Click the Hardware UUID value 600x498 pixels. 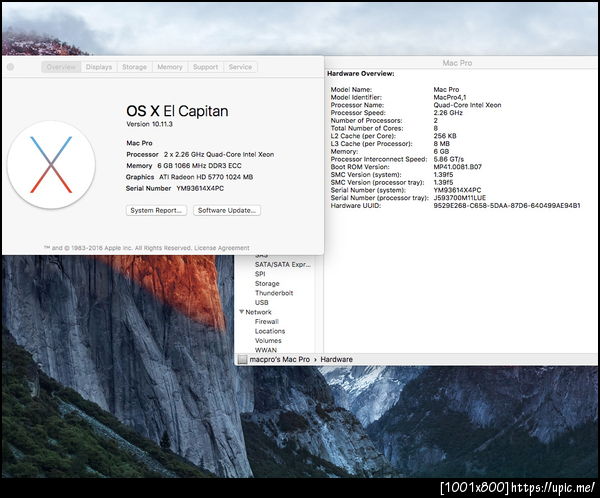pyautogui.click(x=507, y=206)
